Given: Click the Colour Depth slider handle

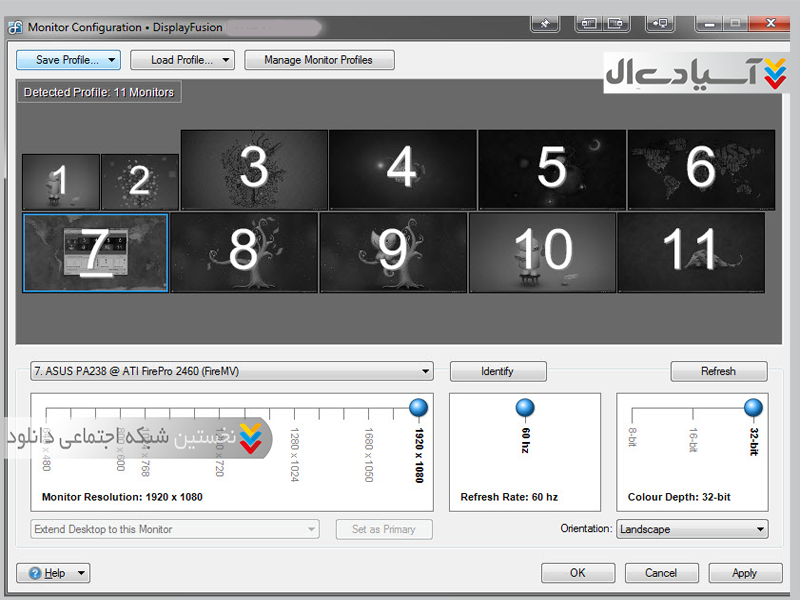Looking at the screenshot, I should pos(753,407).
